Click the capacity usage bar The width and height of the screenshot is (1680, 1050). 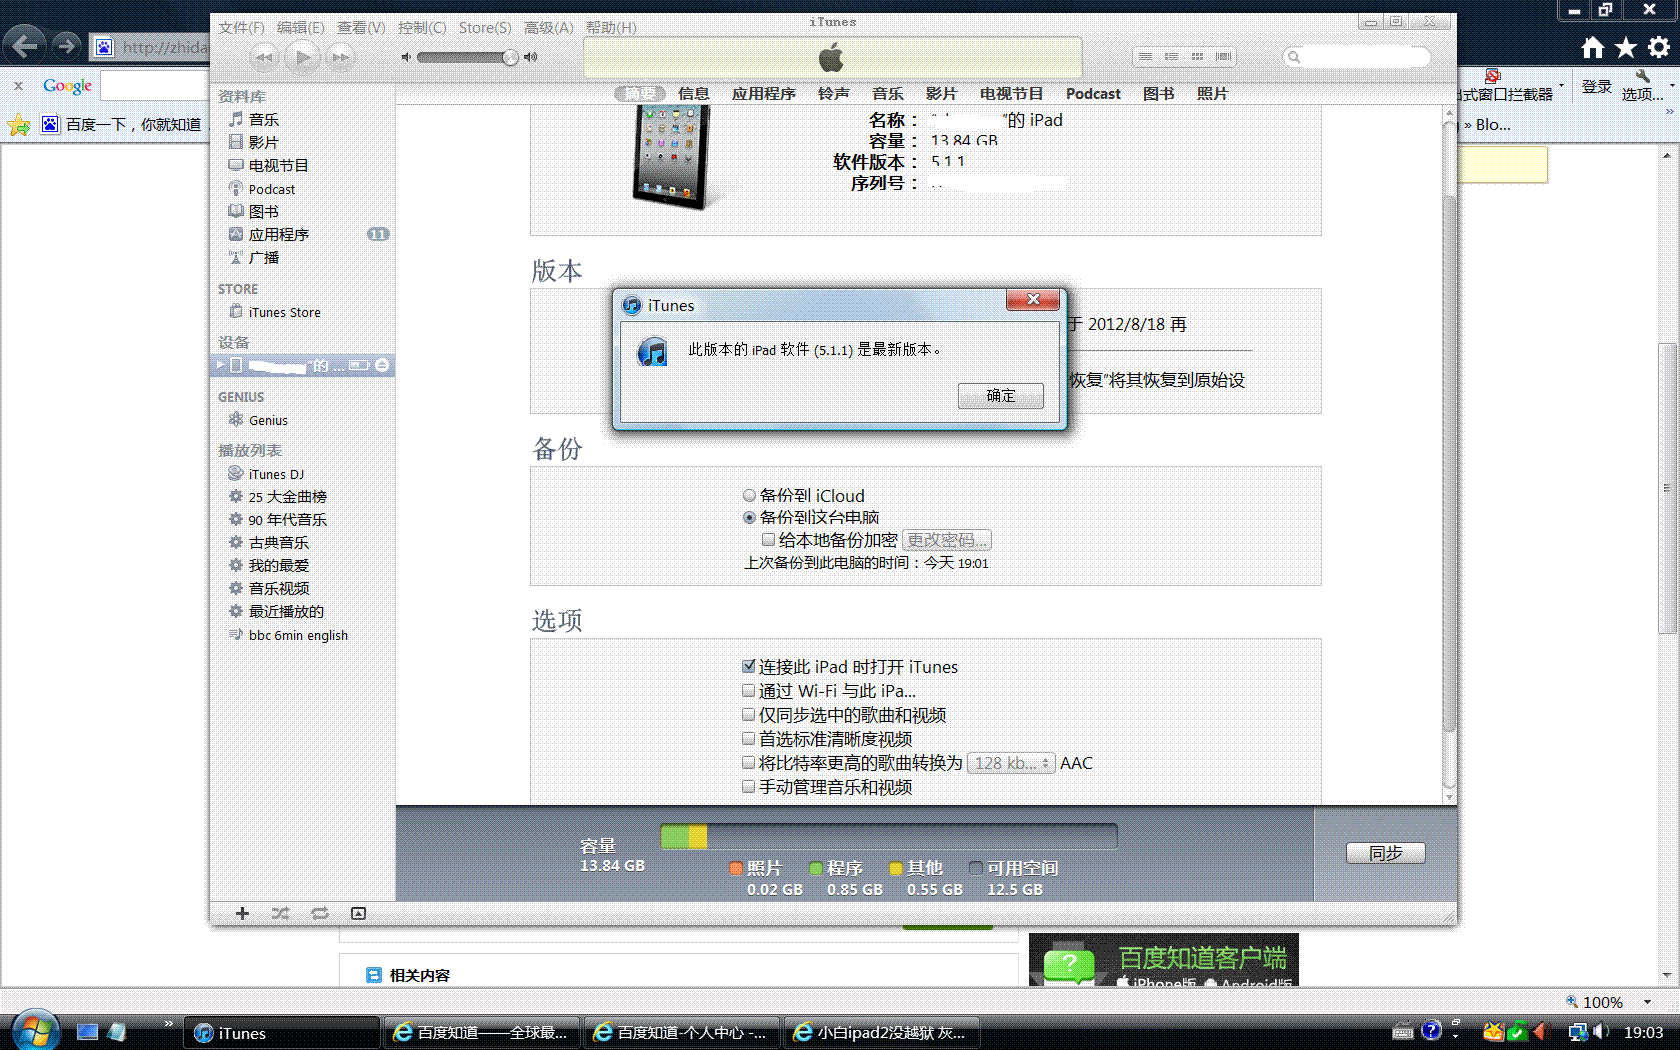pyautogui.click(x=888, y=836)
